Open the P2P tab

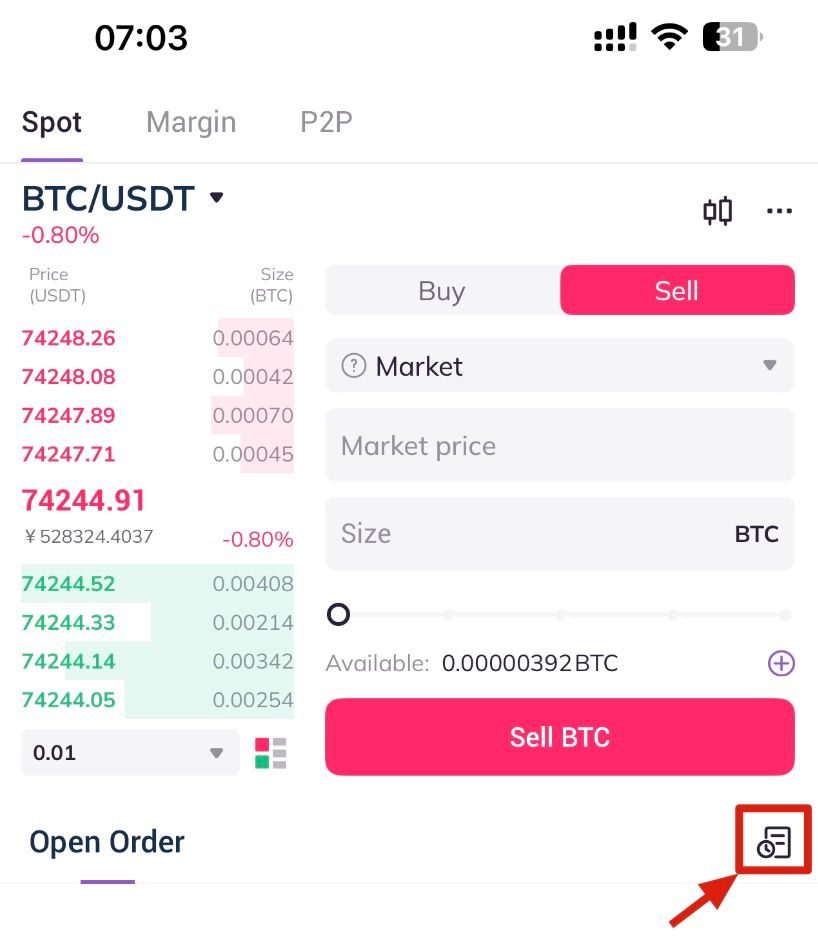click(x=326, y=123)
